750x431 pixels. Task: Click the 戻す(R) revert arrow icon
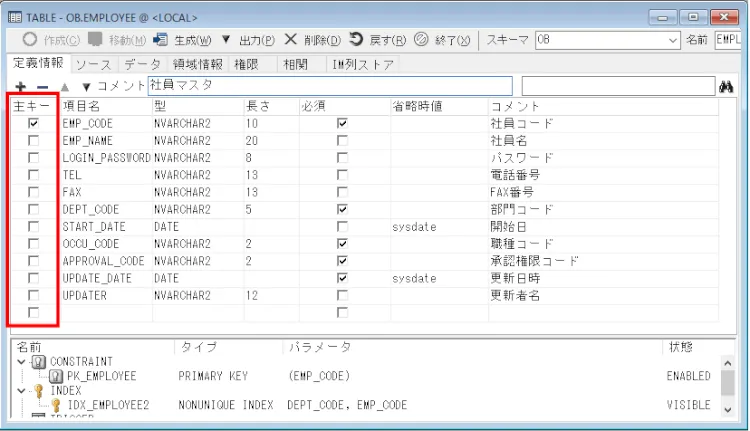point(356,39)
